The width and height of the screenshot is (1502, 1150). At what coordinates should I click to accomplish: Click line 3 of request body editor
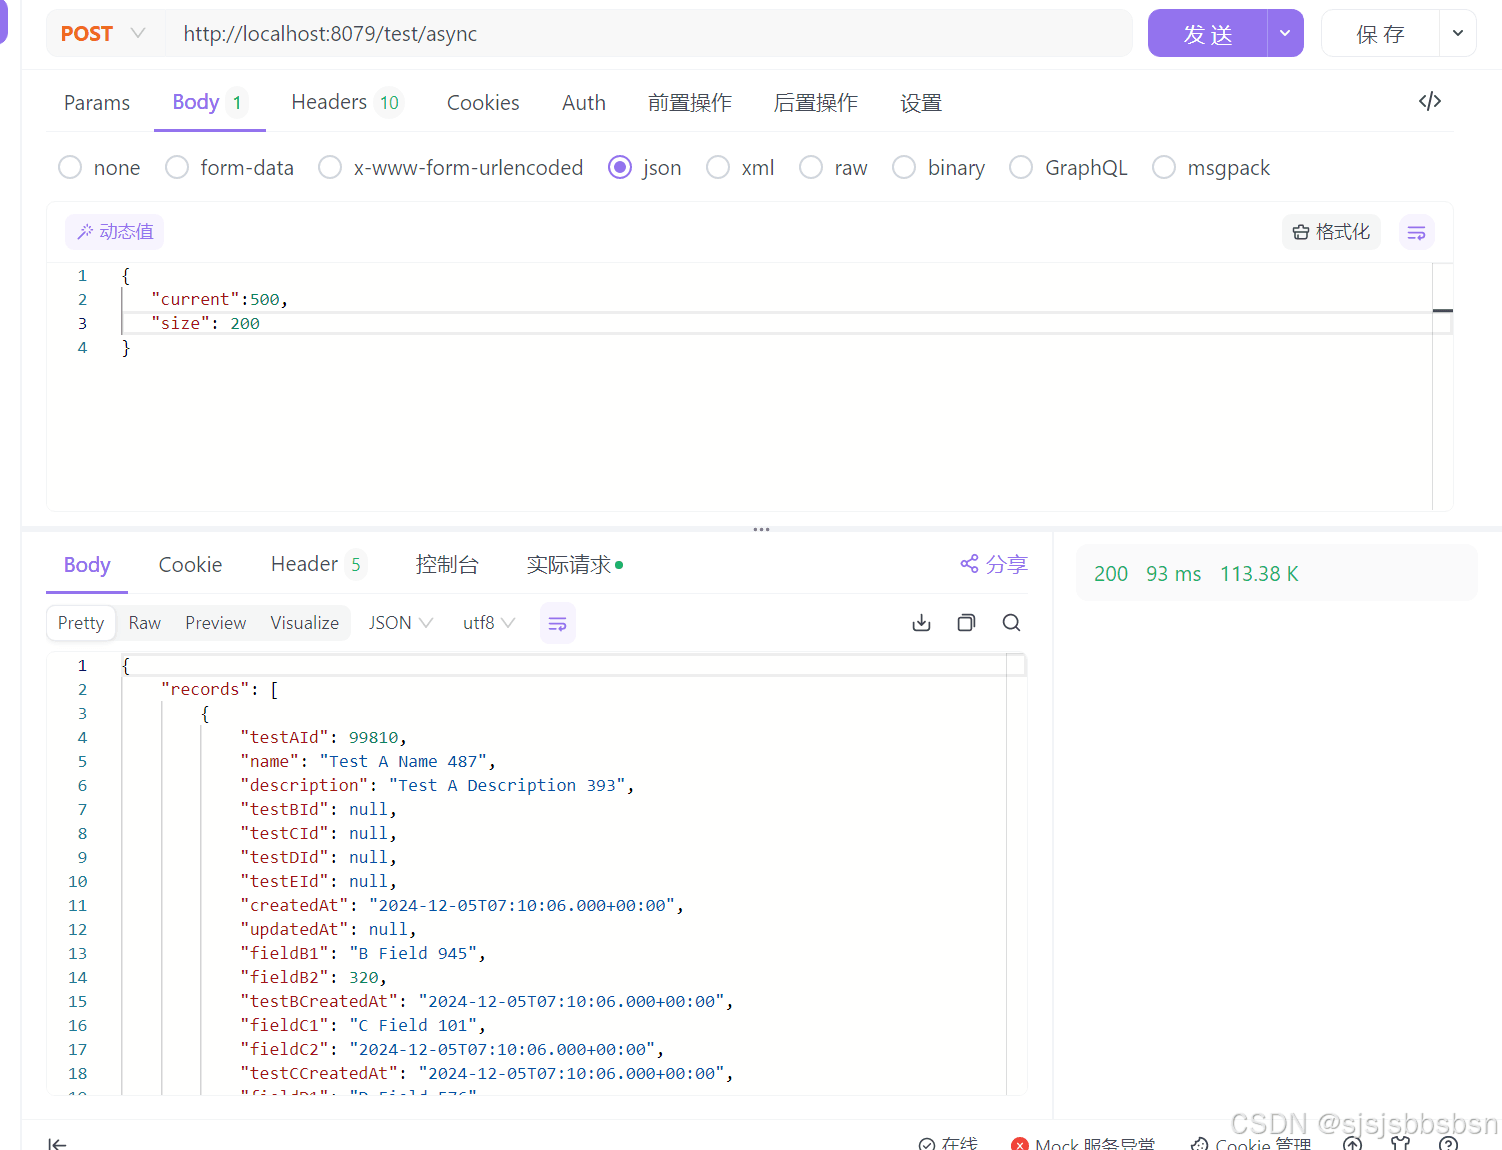776,323
